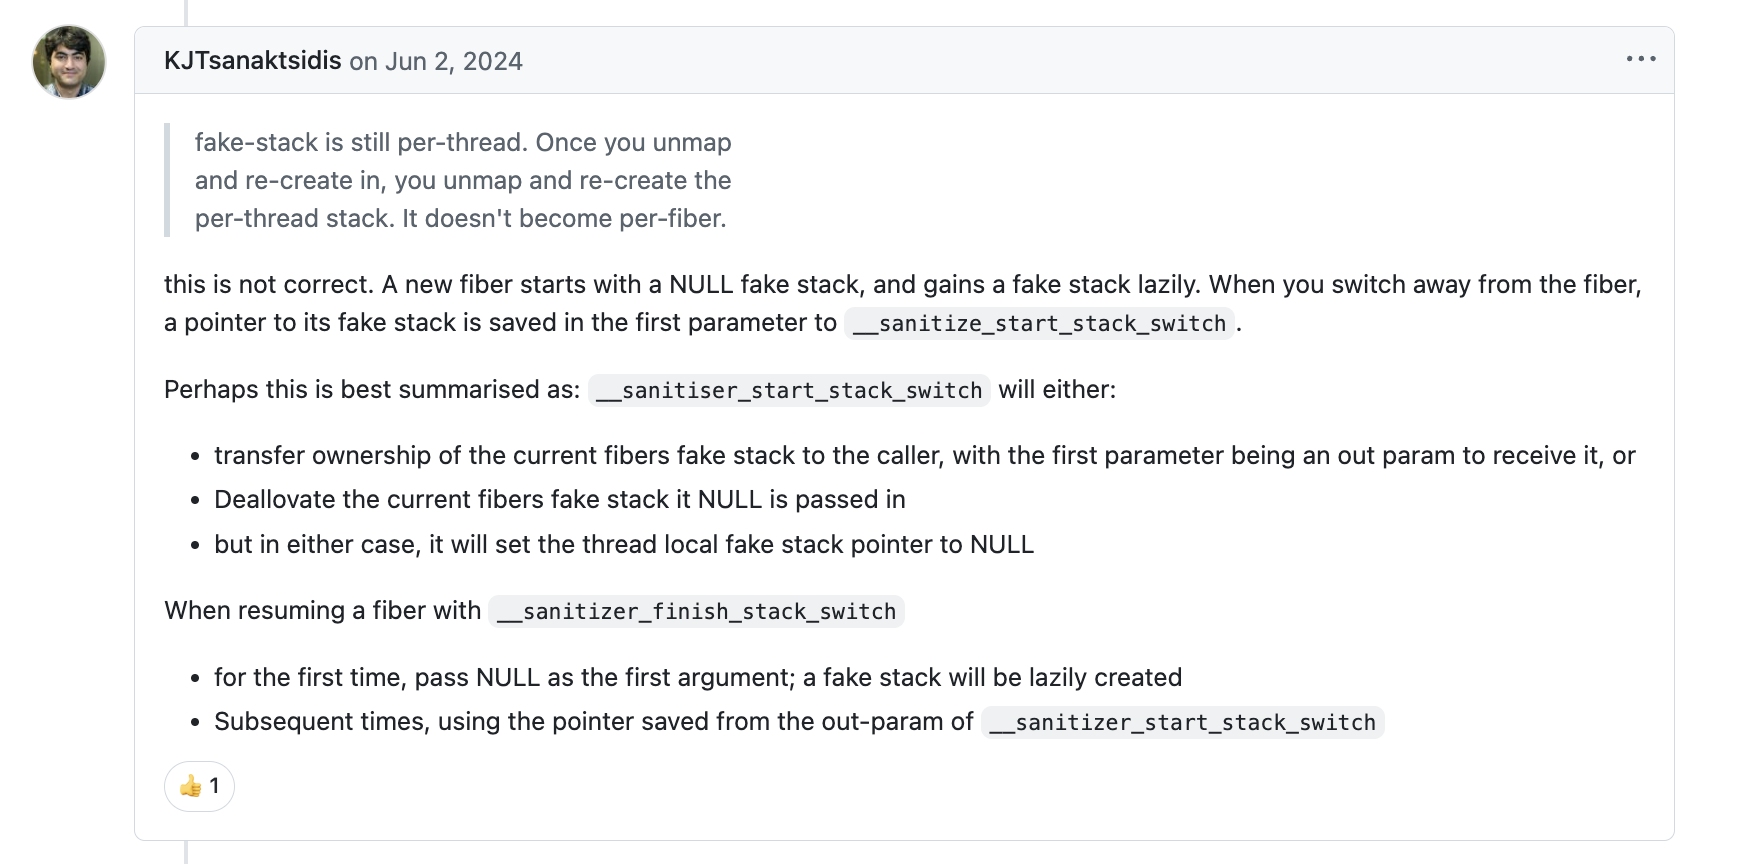
Task: Click the 'but in either case' bullet
Action: click(624, 544)
